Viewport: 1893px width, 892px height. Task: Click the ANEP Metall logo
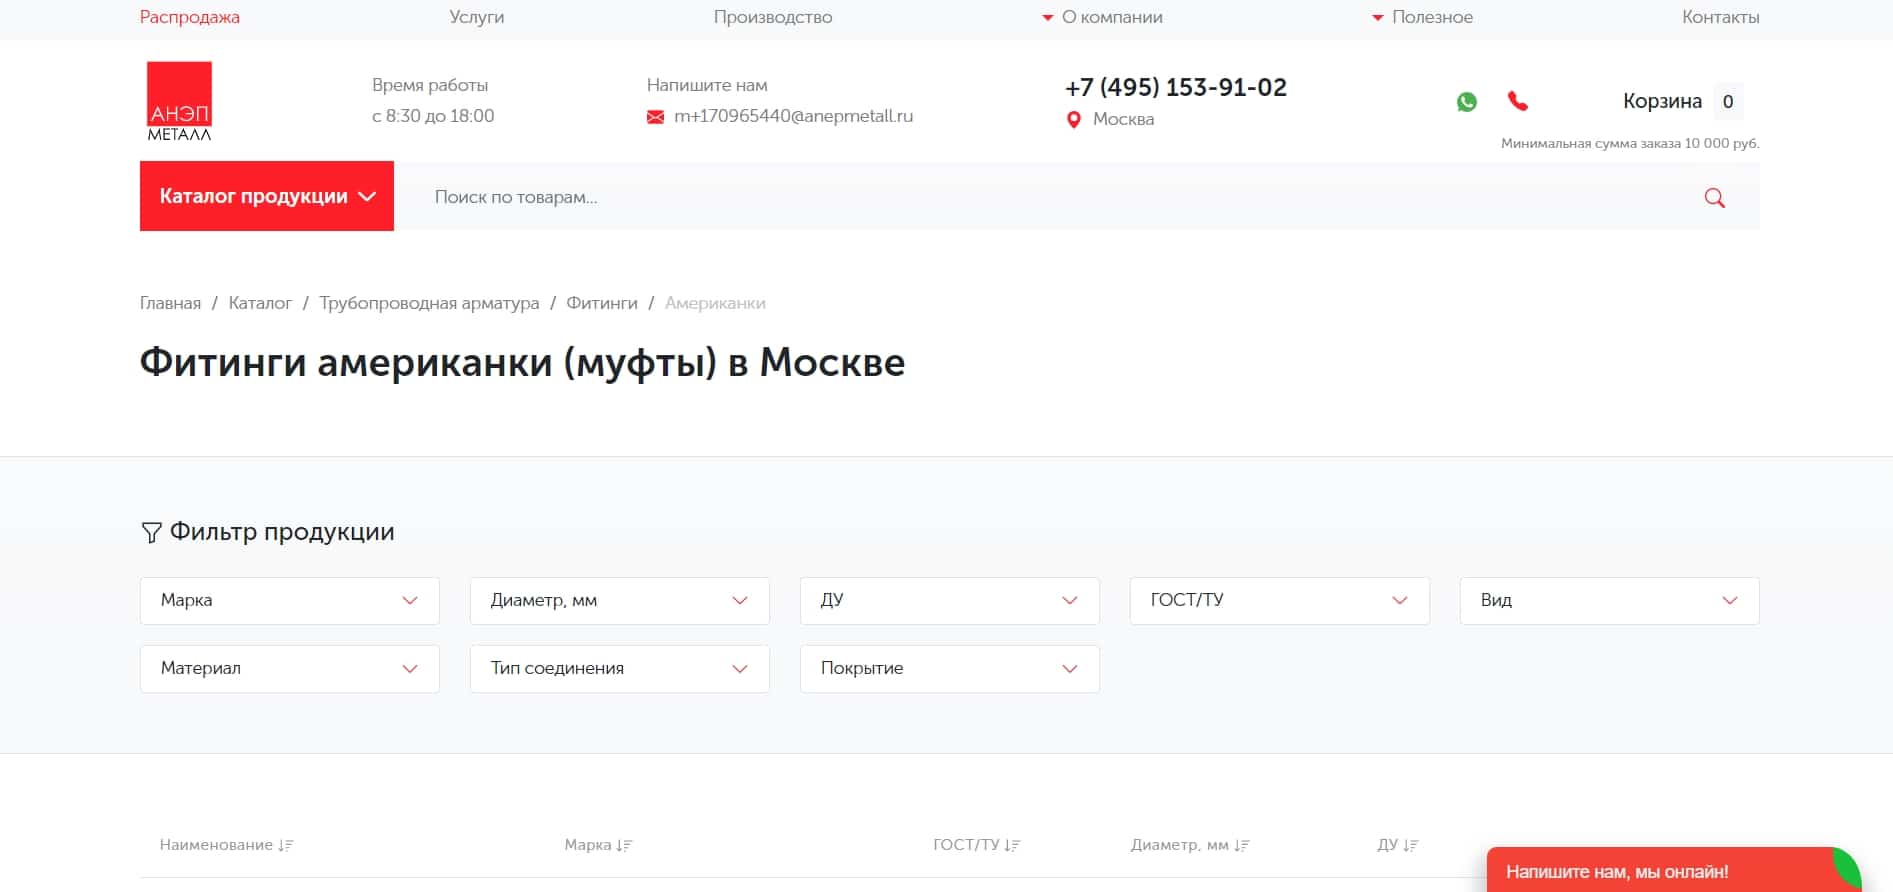coord(180,101)
